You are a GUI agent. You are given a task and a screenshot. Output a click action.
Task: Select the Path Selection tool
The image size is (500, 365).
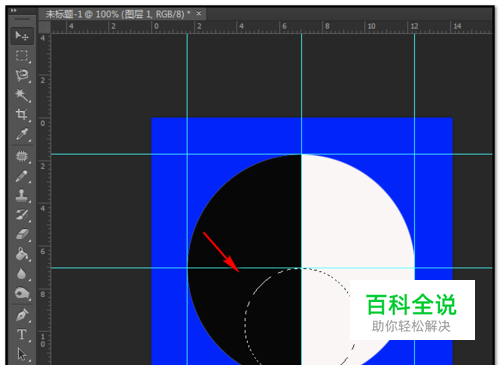click(22, 354)
